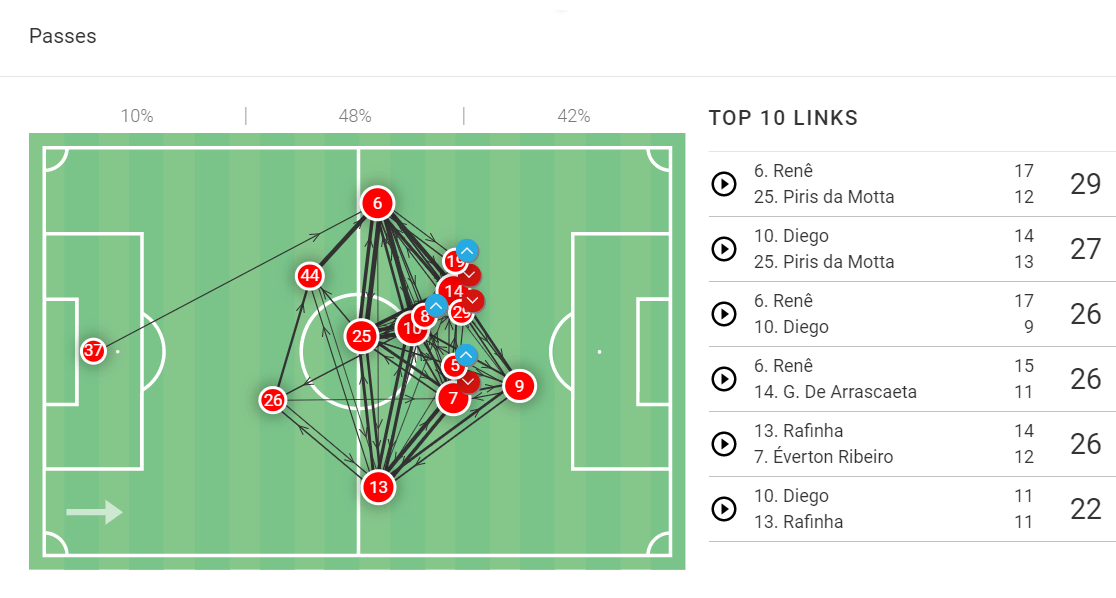Play the Diego–Rafinha link video

click(x=723, y=509)
